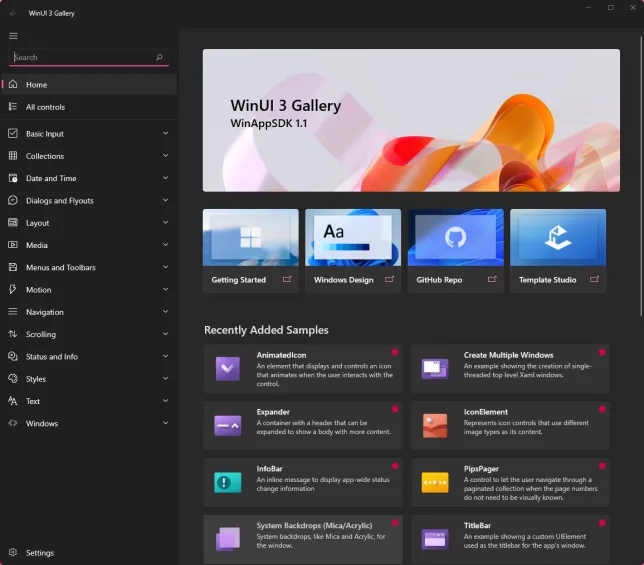This screenshot has width=644, height=565.
Task: Click the back arrow in title bar
Action: pos(13,13)
